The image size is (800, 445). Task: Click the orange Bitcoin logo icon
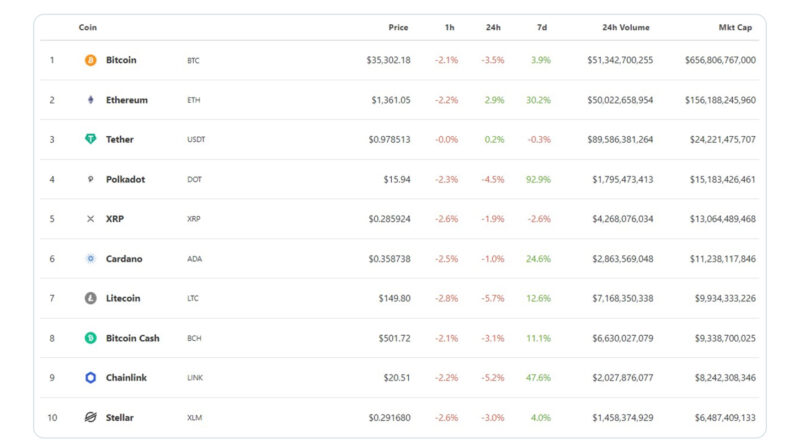(90, 60)
